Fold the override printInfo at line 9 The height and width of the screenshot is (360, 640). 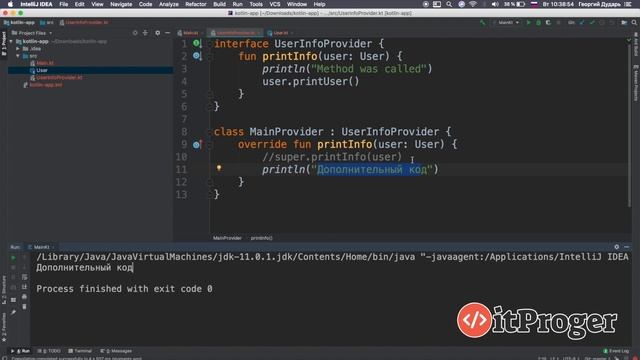click(210, 144)
